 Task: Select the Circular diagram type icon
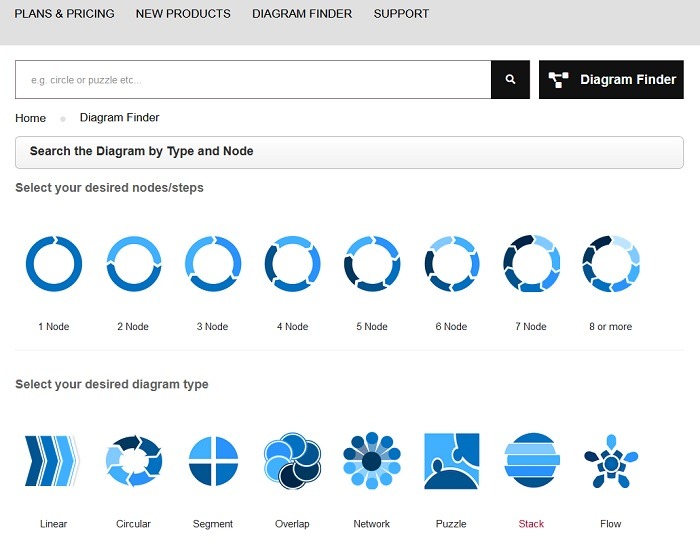point(133,461)
